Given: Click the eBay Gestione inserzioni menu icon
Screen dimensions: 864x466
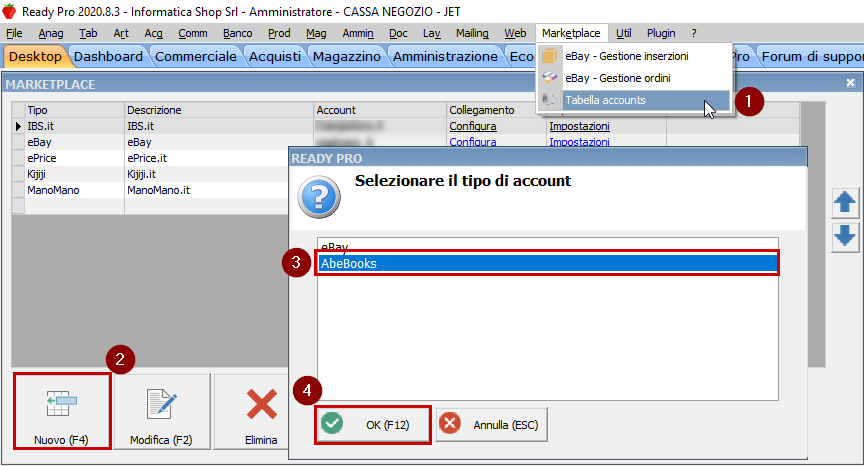Looking at the screenshot, I should pos(549,56).
